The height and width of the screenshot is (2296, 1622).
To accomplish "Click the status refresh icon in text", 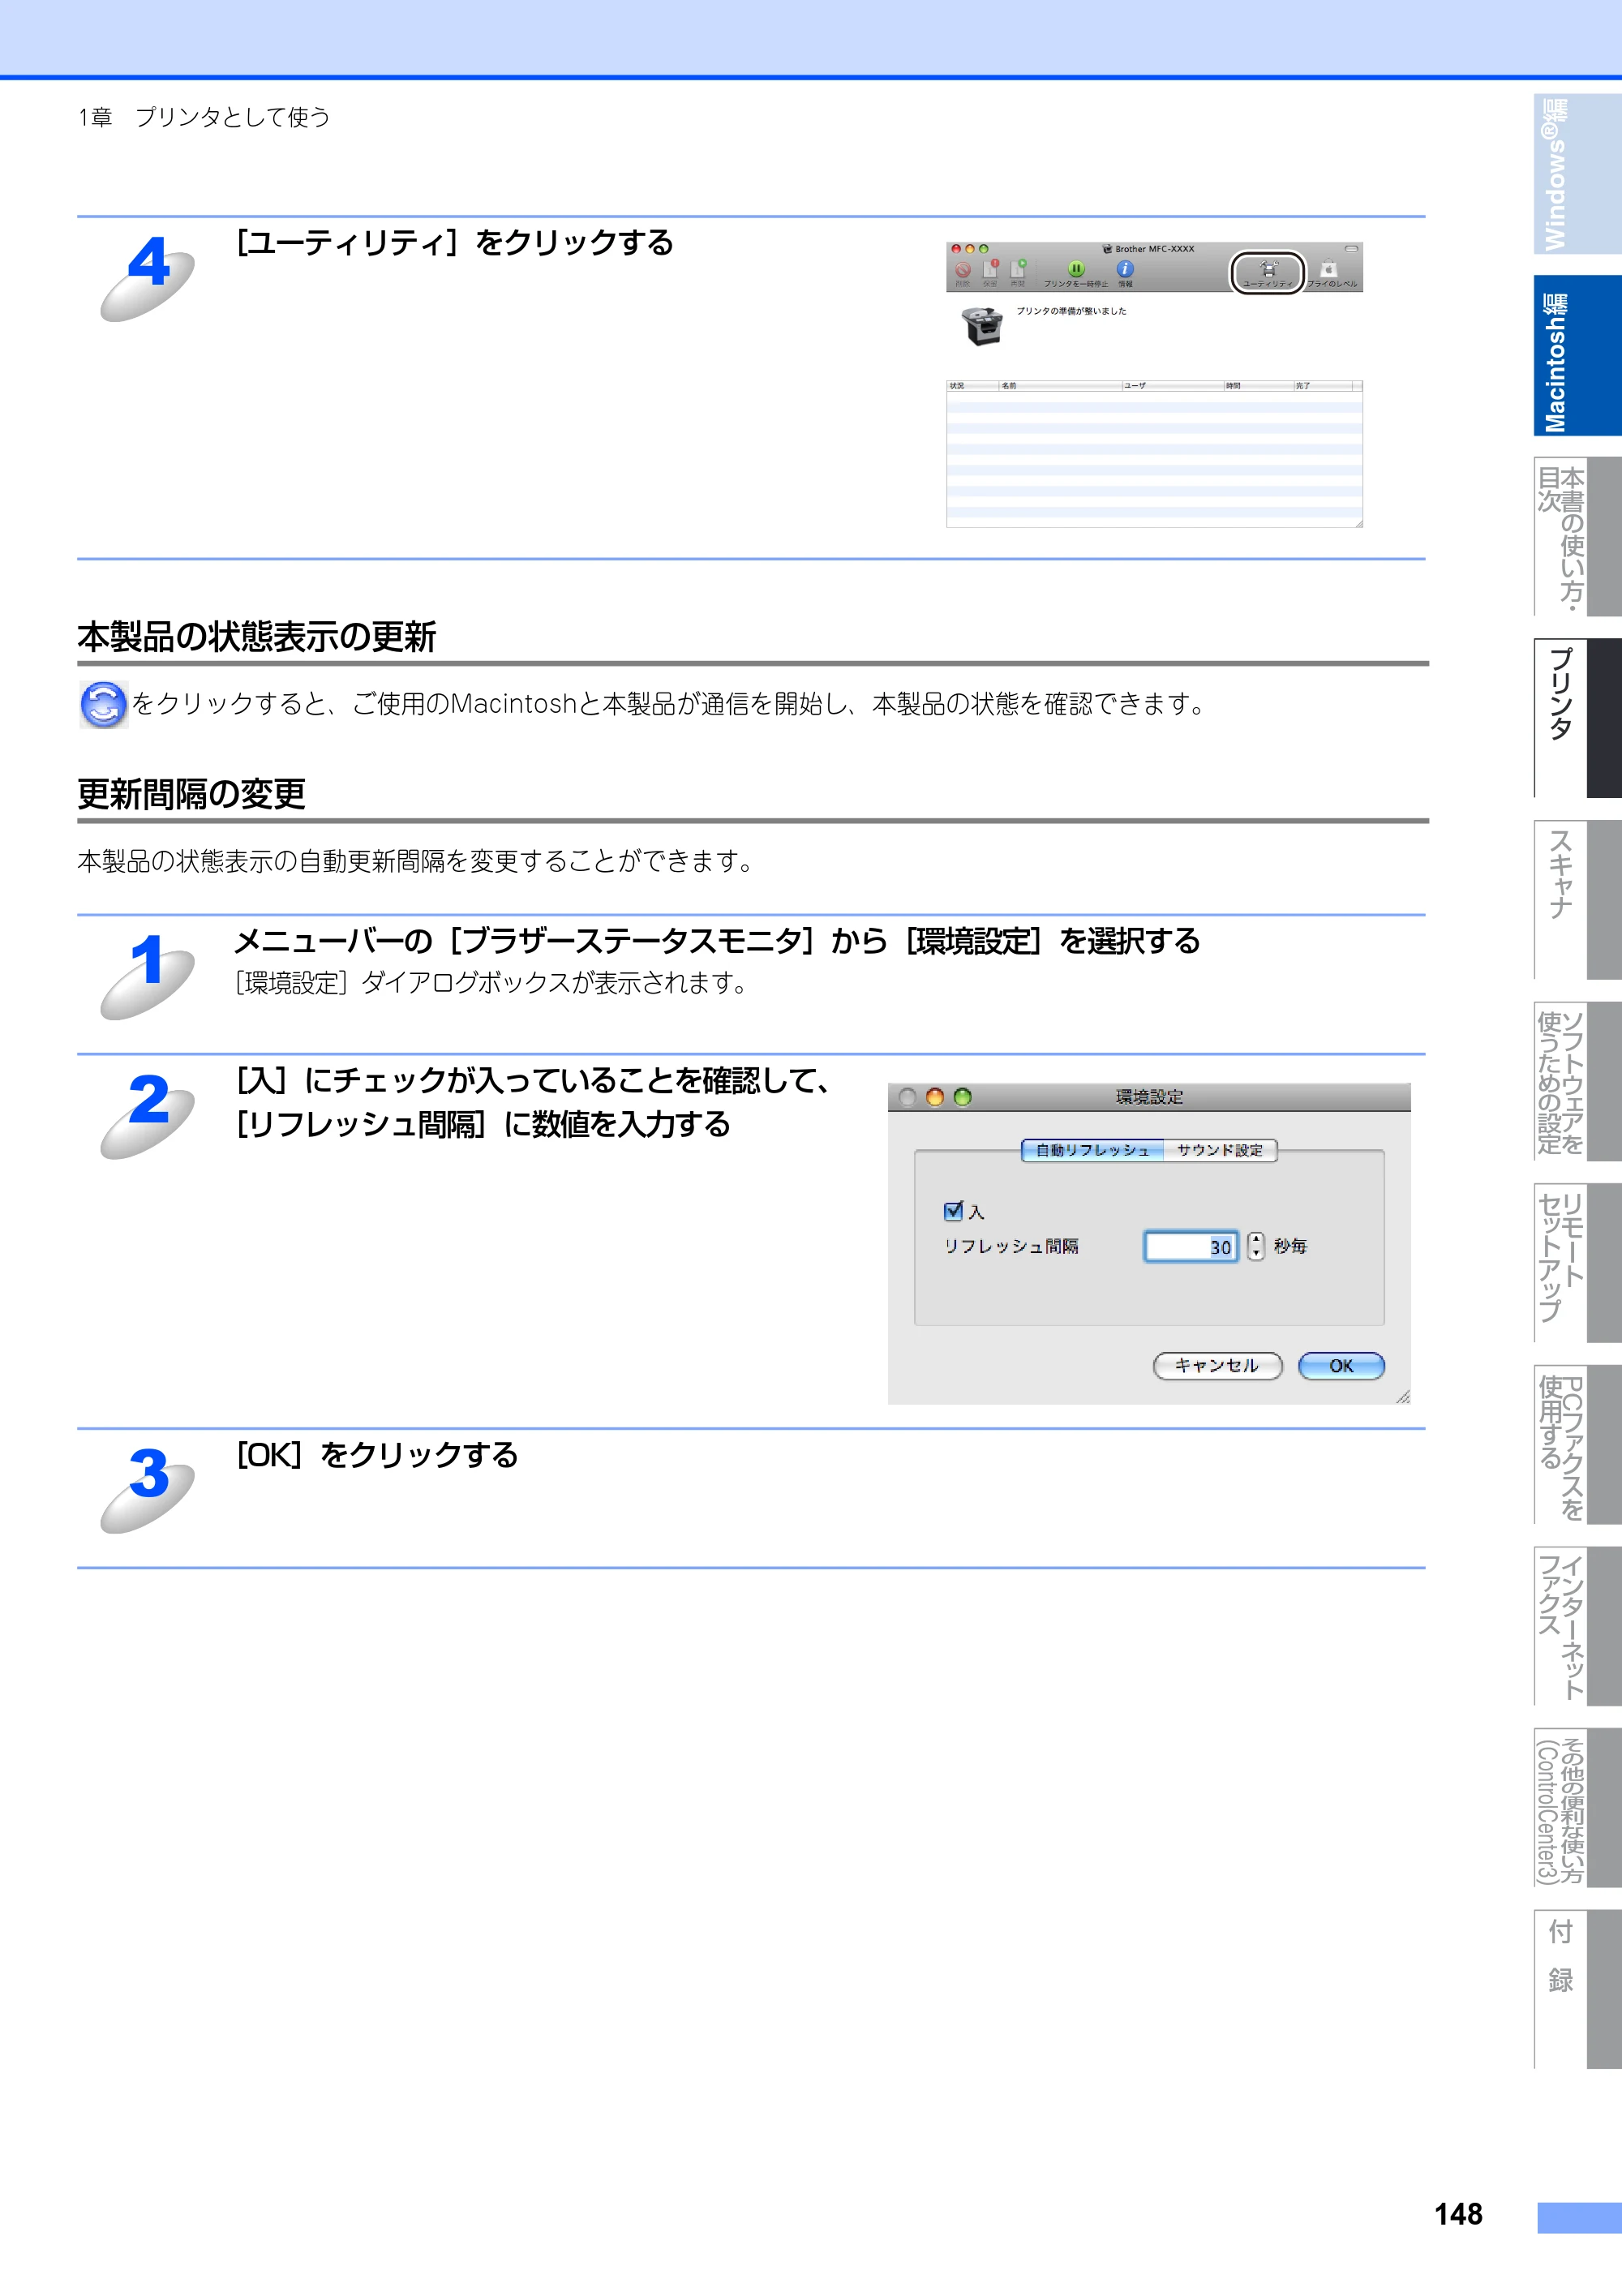I will (x=103, y=705).
